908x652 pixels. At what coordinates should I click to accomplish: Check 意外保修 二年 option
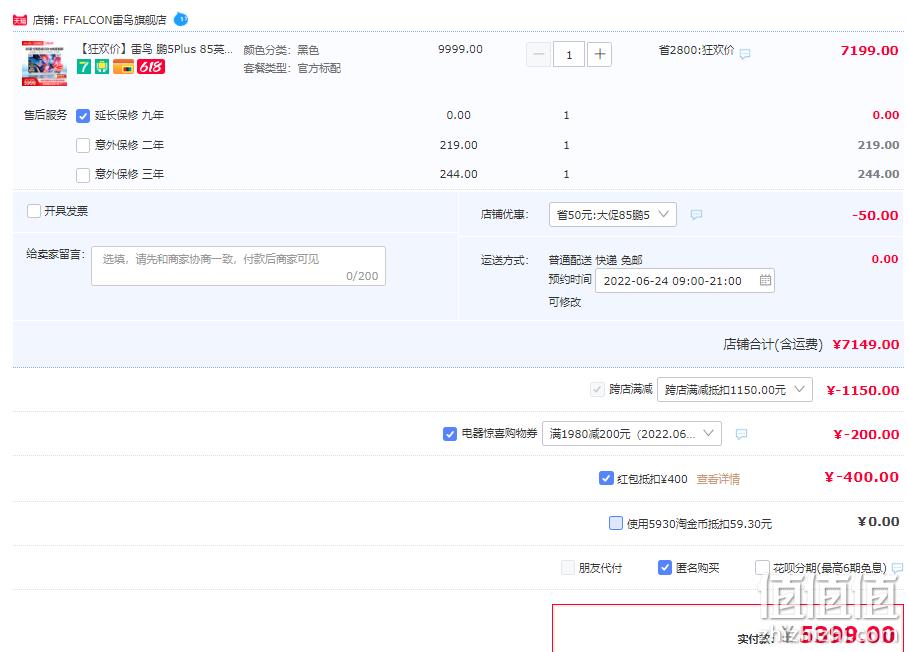[83, 145]
